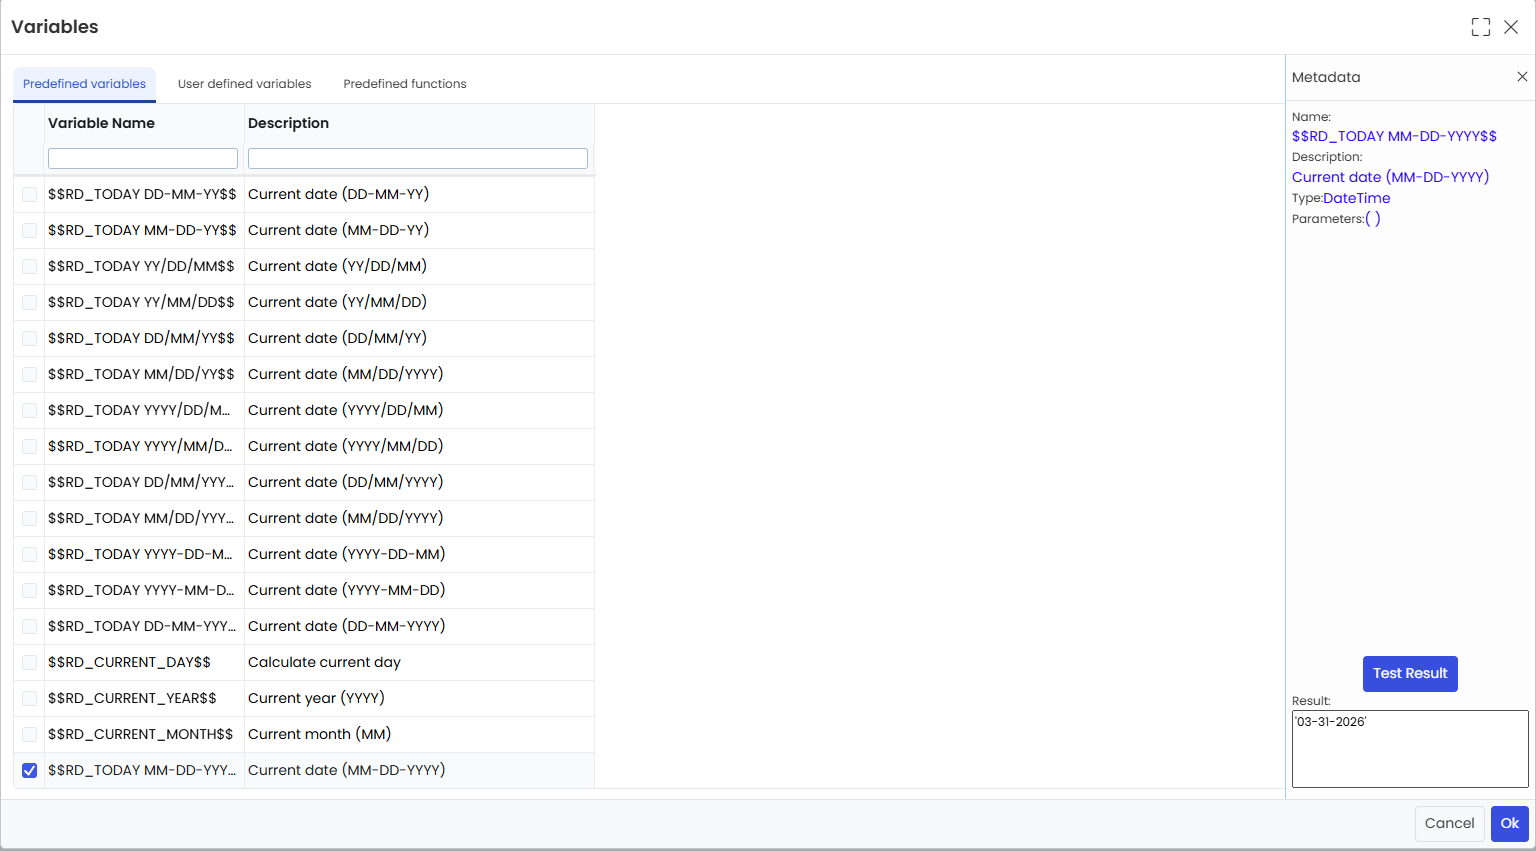The image size is (1536, 851).
Task: Select $$RD_TODAY YY/DD/MM$$ variable name
Action: click(x=141, y=266)
